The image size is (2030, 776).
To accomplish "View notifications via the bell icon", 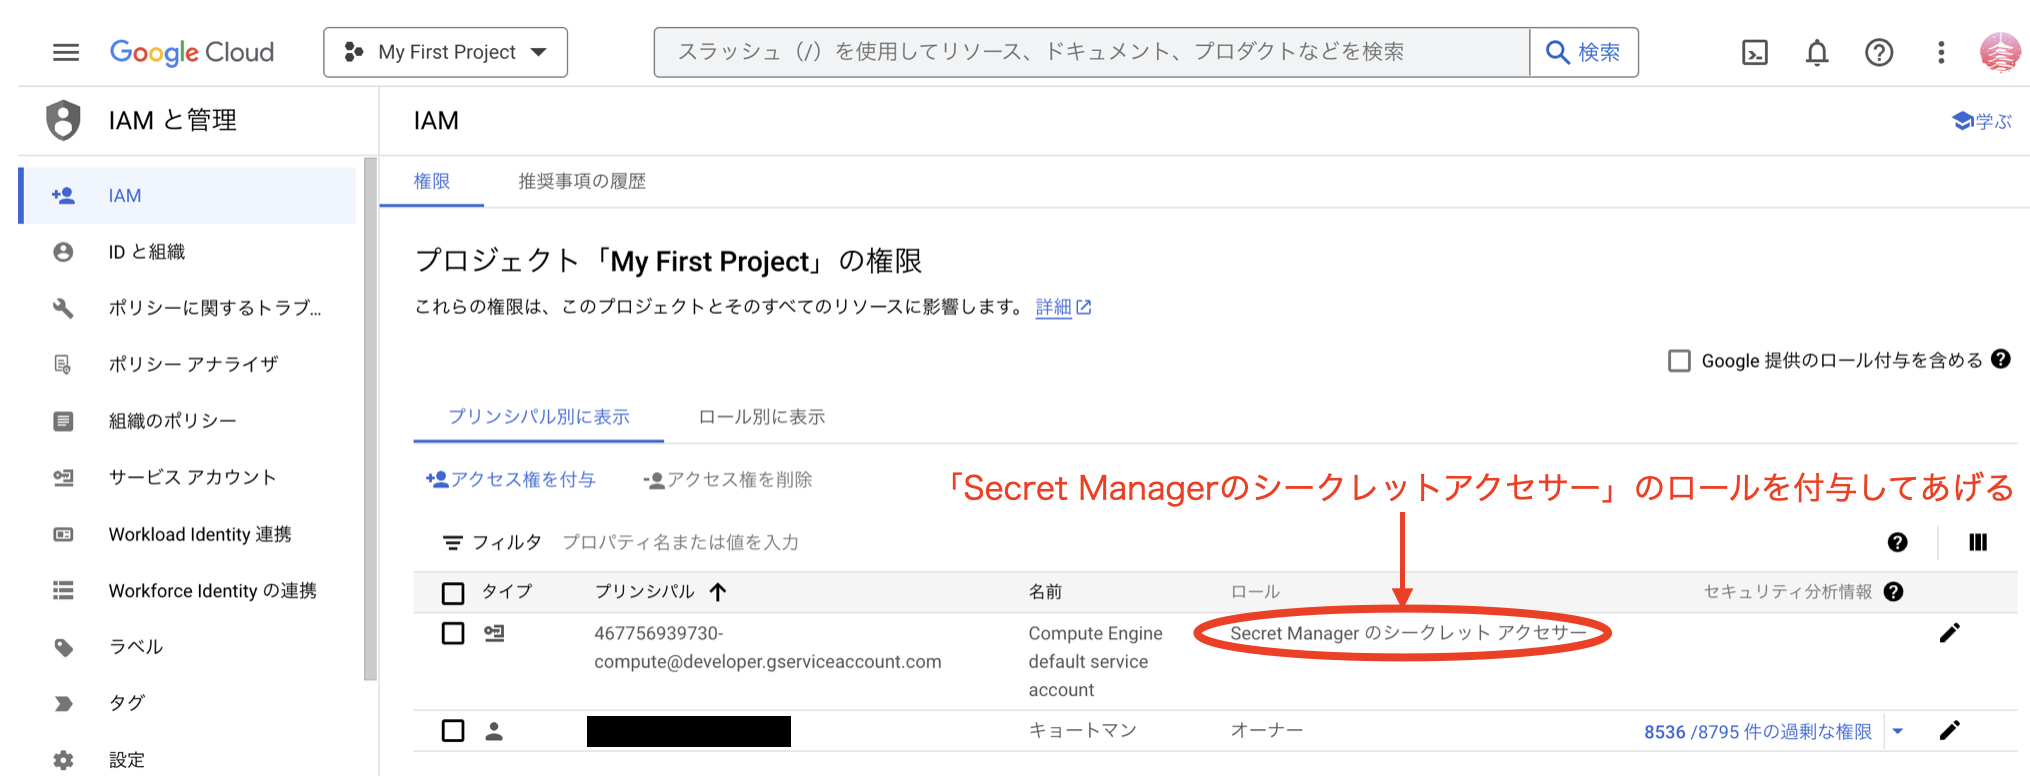I will coord(1818,52).
